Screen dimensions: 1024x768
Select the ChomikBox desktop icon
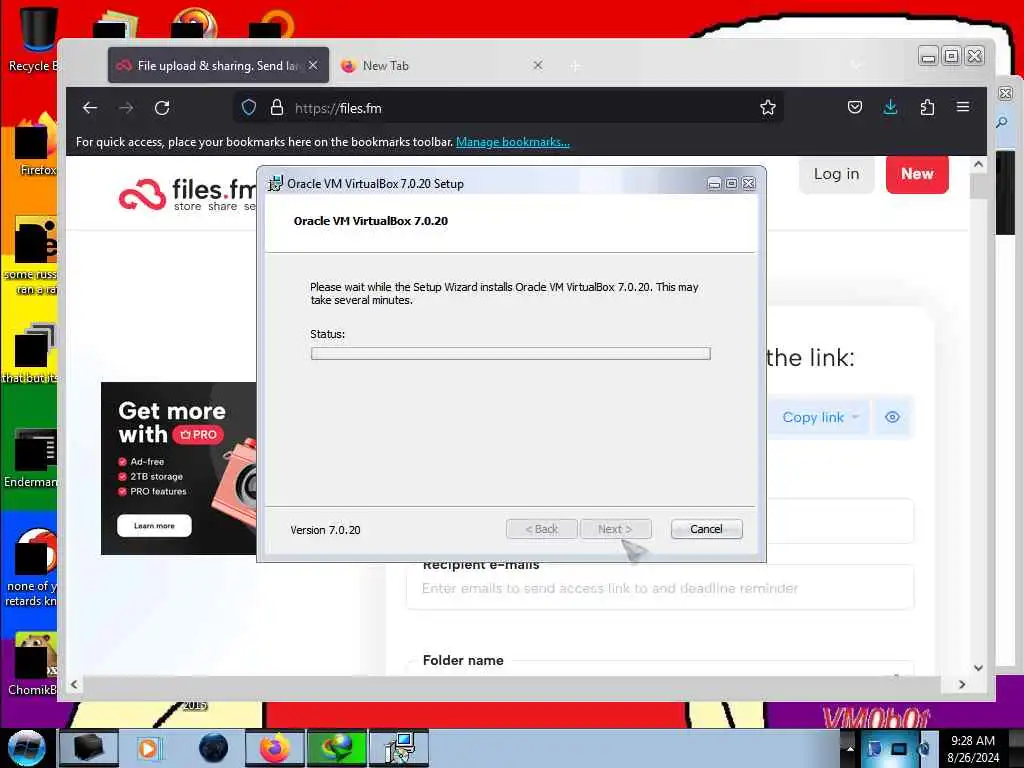[x=33, y=665]
